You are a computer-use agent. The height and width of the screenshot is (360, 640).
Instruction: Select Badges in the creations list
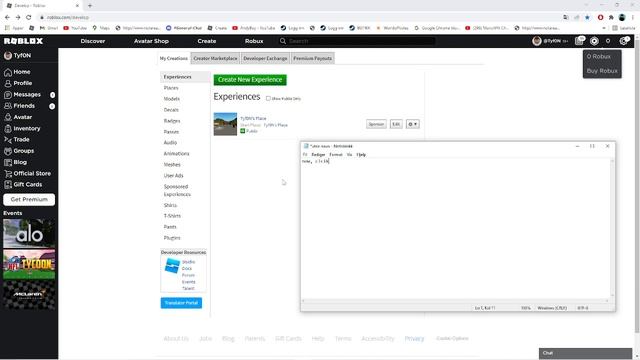pos(172,121)
